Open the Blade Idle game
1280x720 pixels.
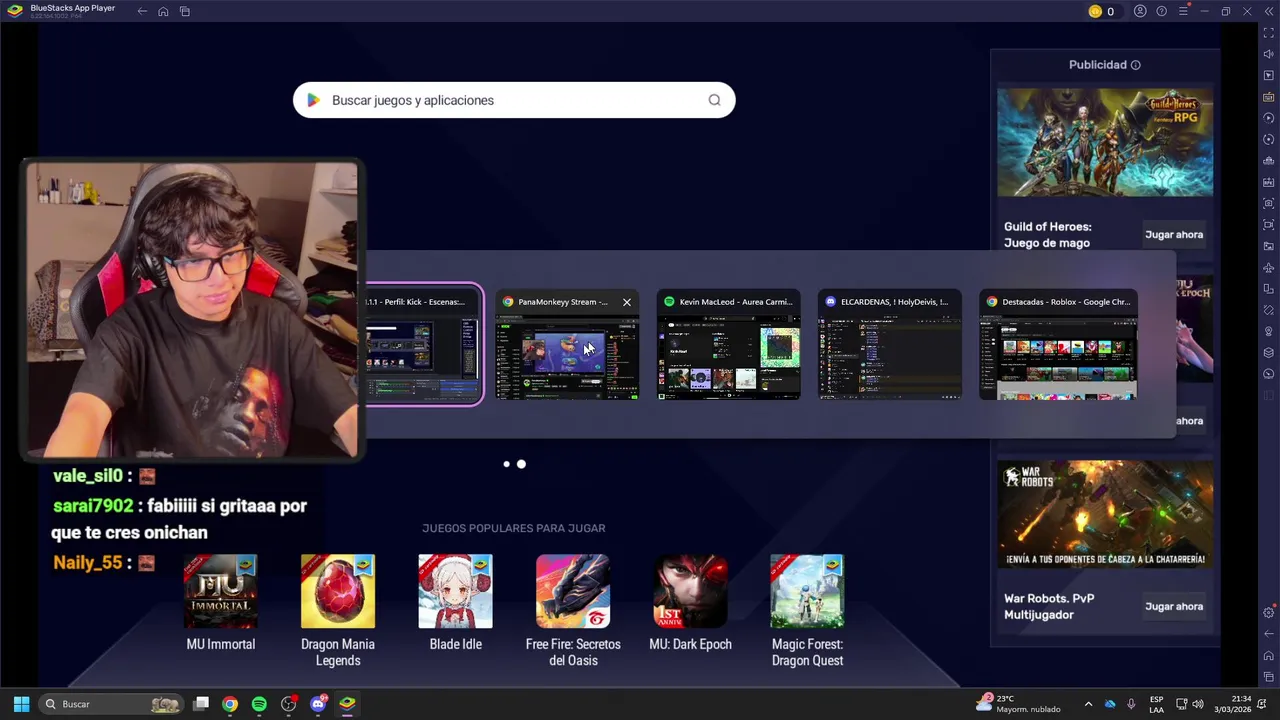click(455, 603)
